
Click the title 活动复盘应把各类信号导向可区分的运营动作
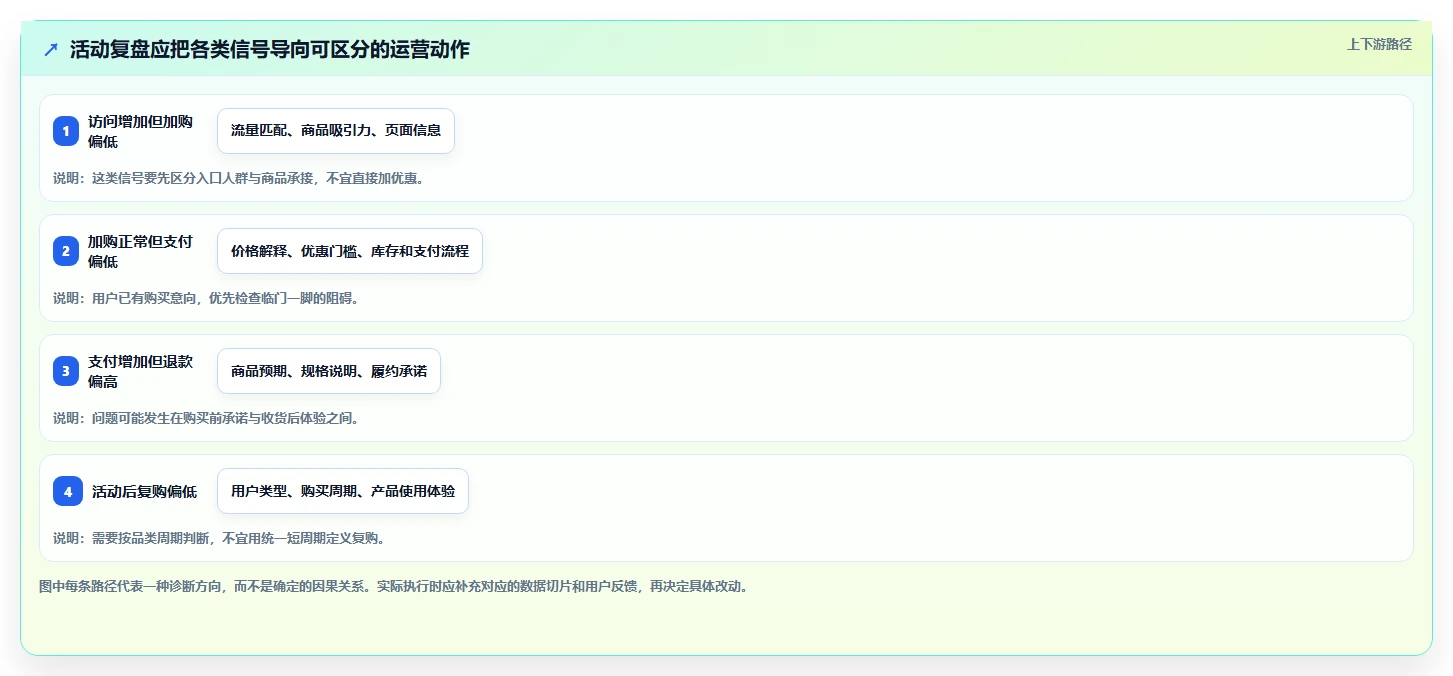(x=269, y=49)
